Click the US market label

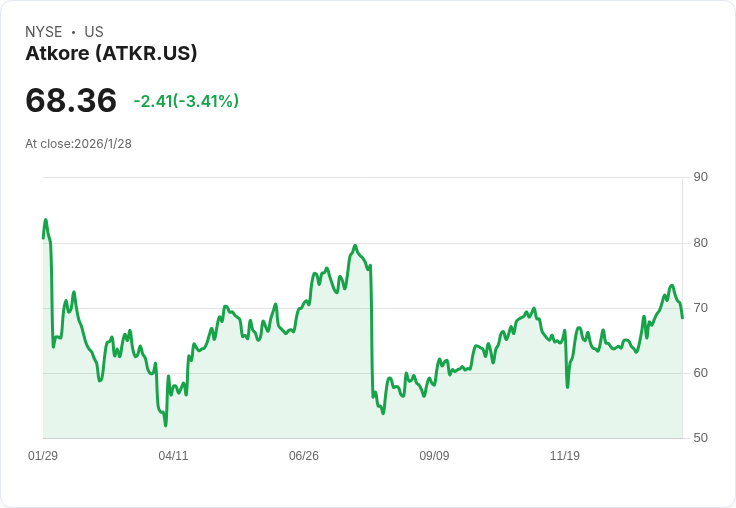pyautogui.click(x=94, y=32)
